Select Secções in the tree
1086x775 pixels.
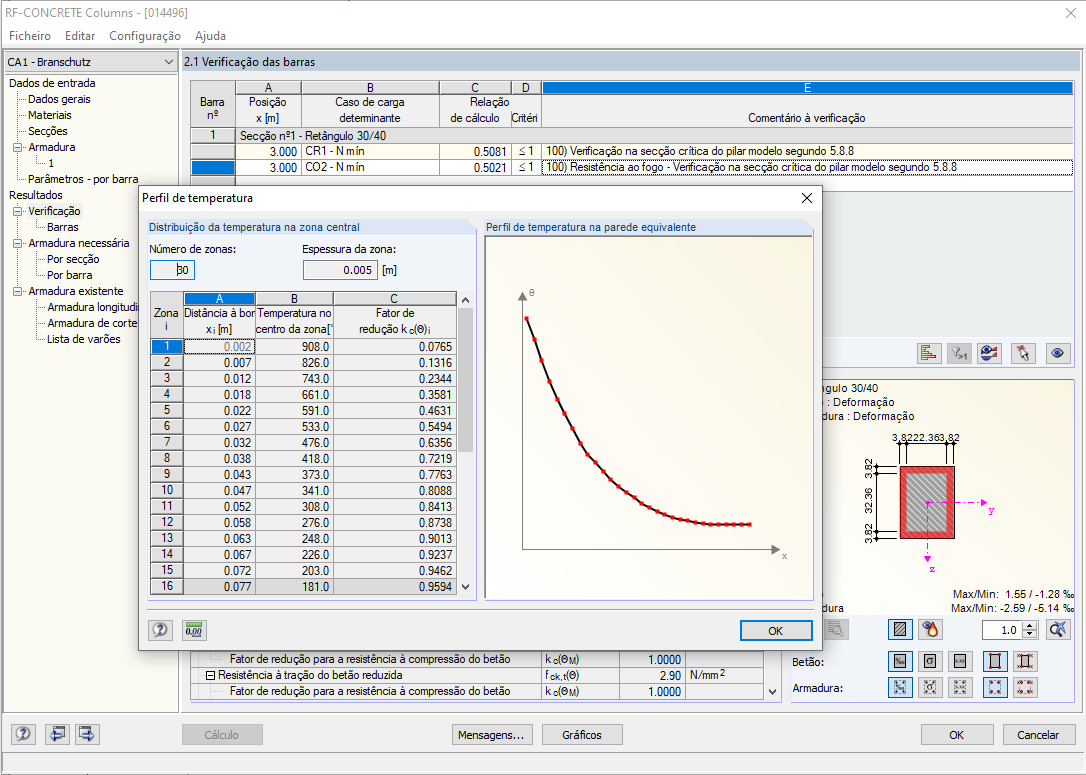tap(48, 131)
